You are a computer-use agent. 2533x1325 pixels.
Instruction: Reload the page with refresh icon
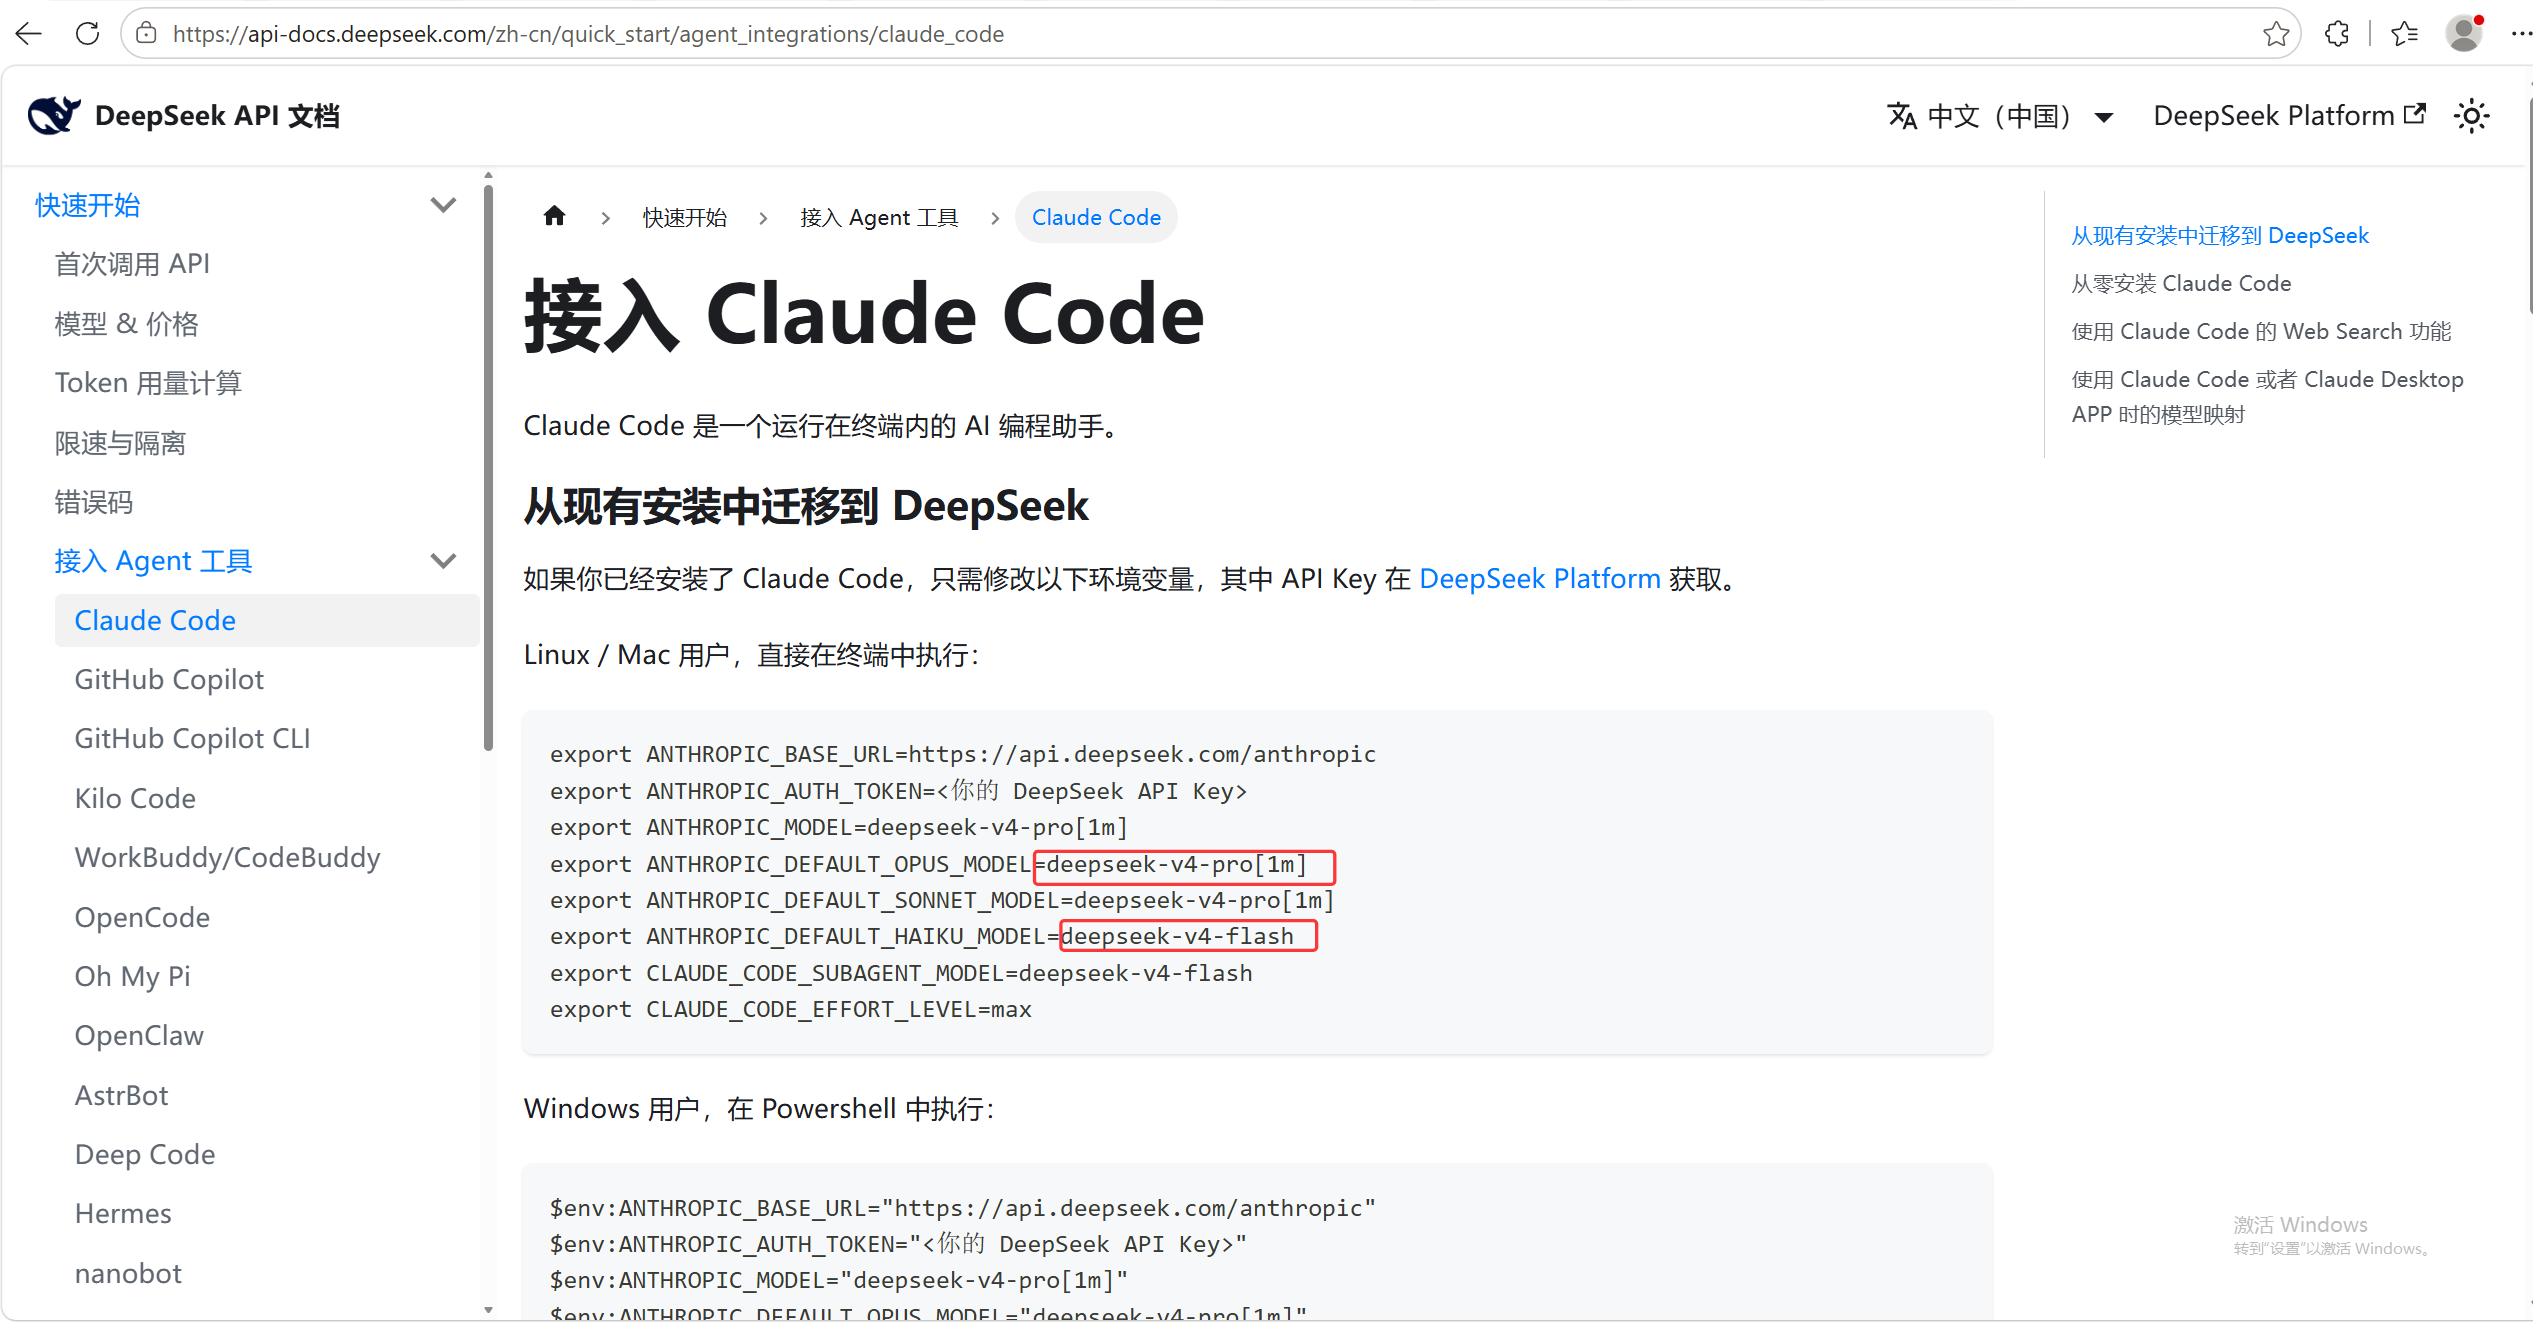[88, 34]
